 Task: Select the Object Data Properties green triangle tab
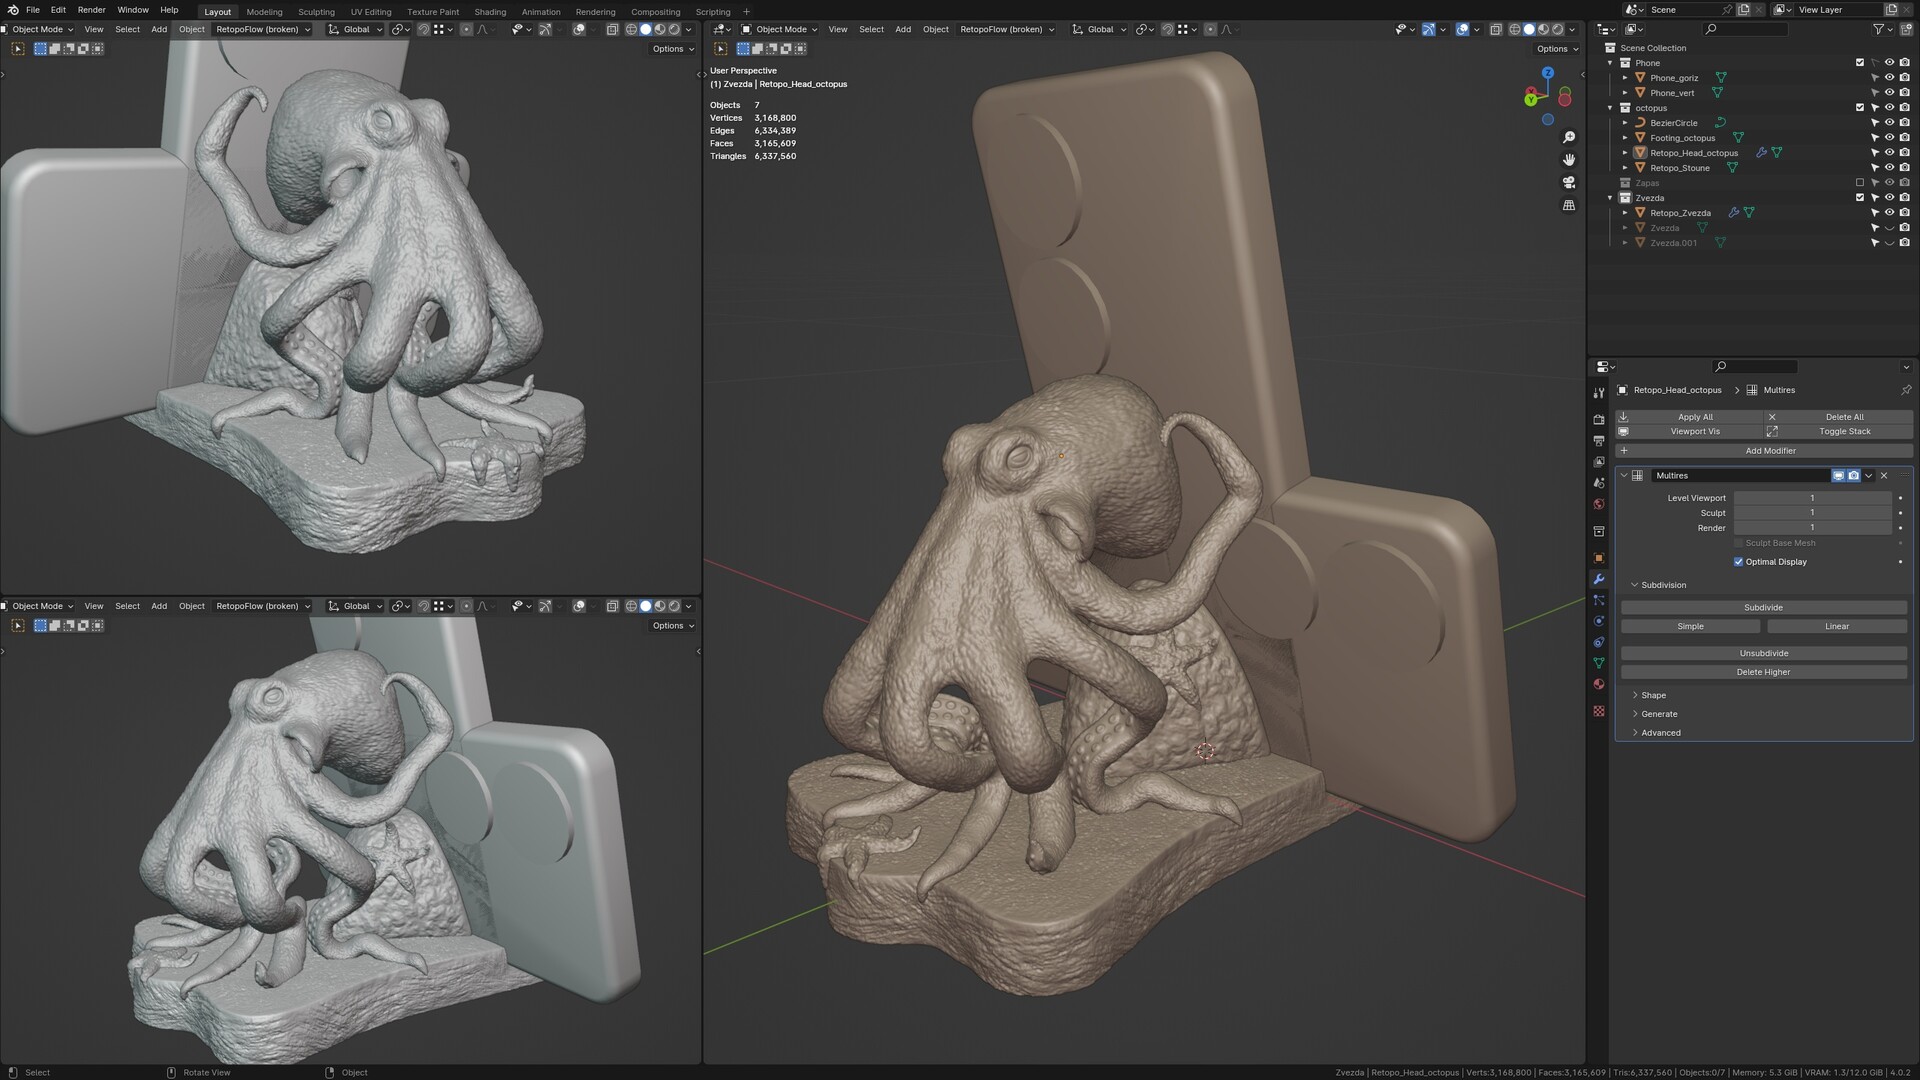[1598, 661]
